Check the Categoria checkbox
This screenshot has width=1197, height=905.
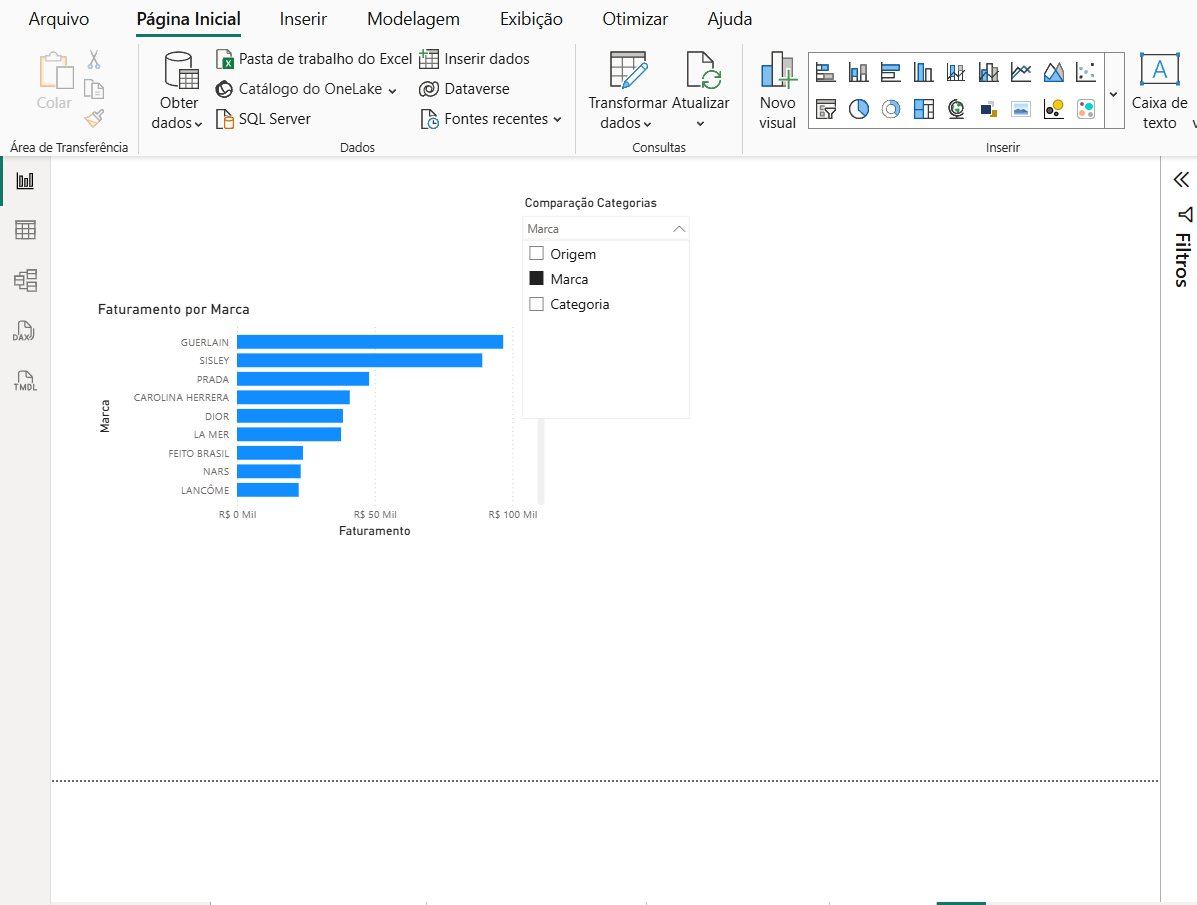[537, 304]
